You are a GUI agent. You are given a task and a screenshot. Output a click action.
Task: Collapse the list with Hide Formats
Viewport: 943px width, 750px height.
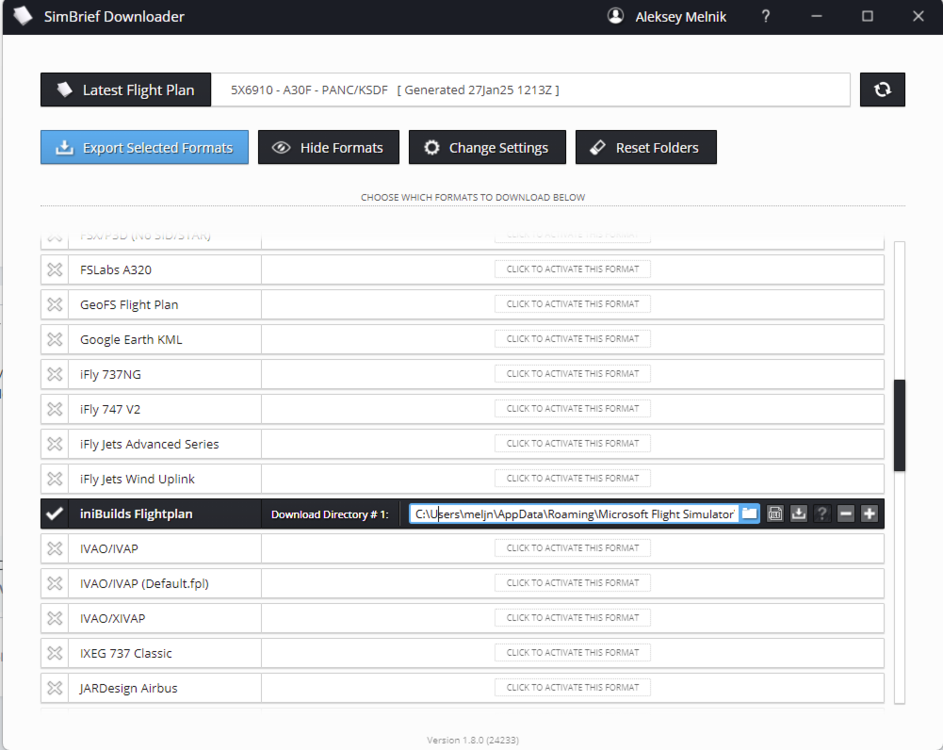(x=328, y=148)
